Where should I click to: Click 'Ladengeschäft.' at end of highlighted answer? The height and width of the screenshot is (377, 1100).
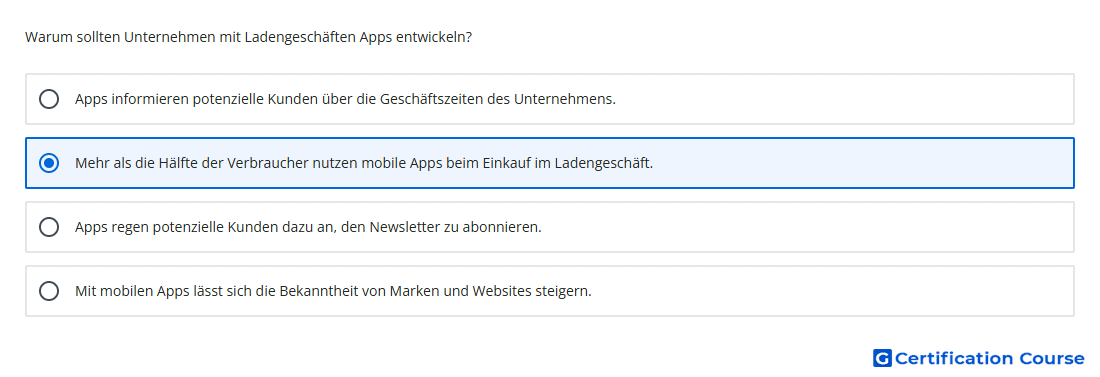603,163
